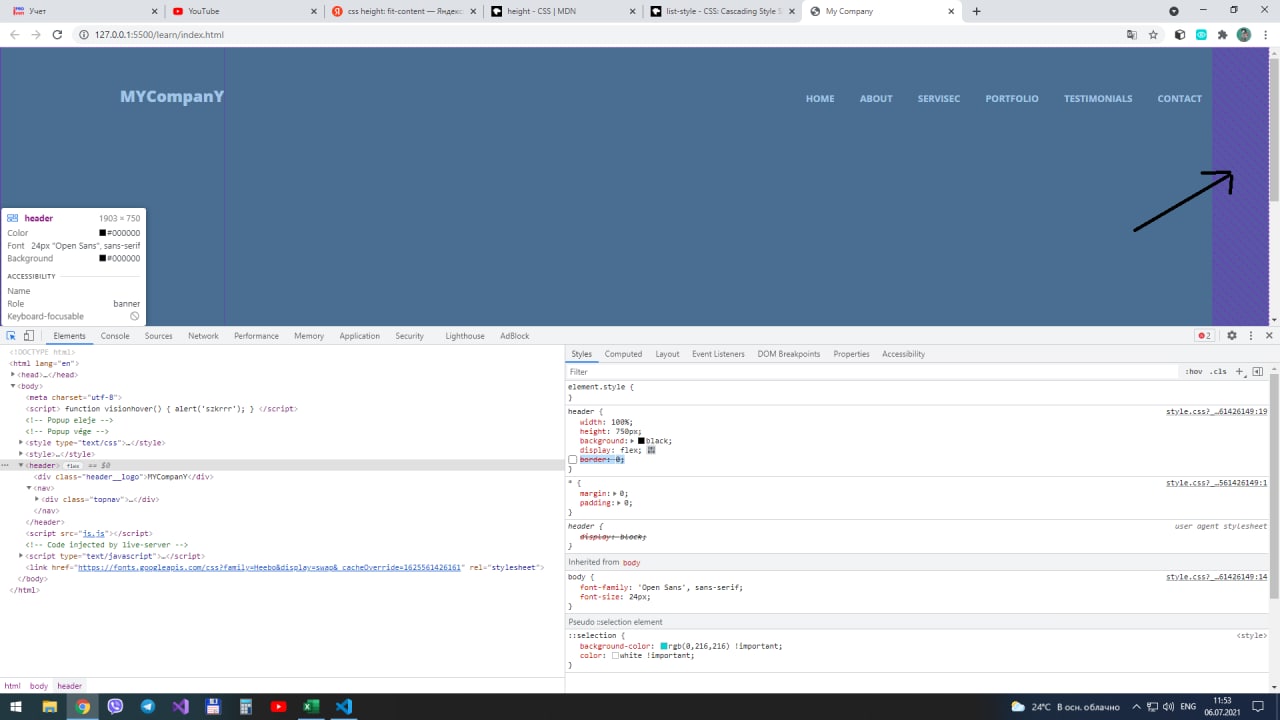Open a new browser tab
The image size is (1280, 720).
coord(977,11)
